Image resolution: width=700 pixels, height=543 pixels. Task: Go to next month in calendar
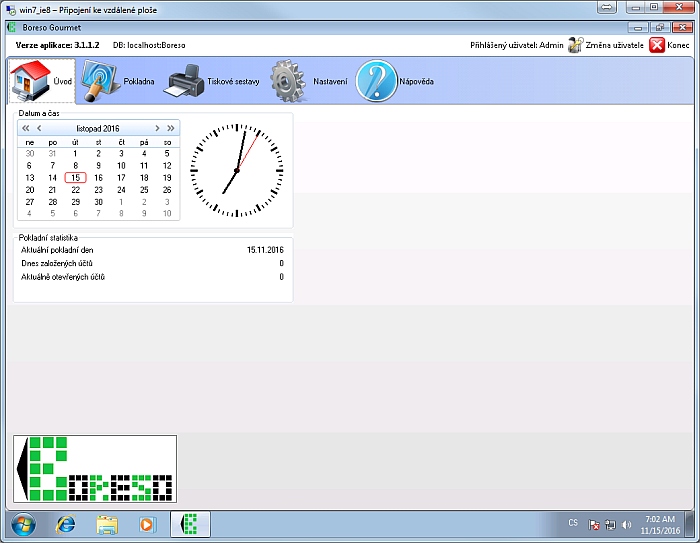[157, 129]
